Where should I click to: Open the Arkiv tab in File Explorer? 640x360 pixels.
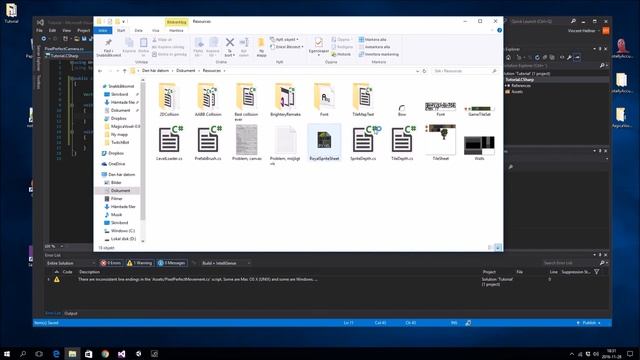[103, 31]
